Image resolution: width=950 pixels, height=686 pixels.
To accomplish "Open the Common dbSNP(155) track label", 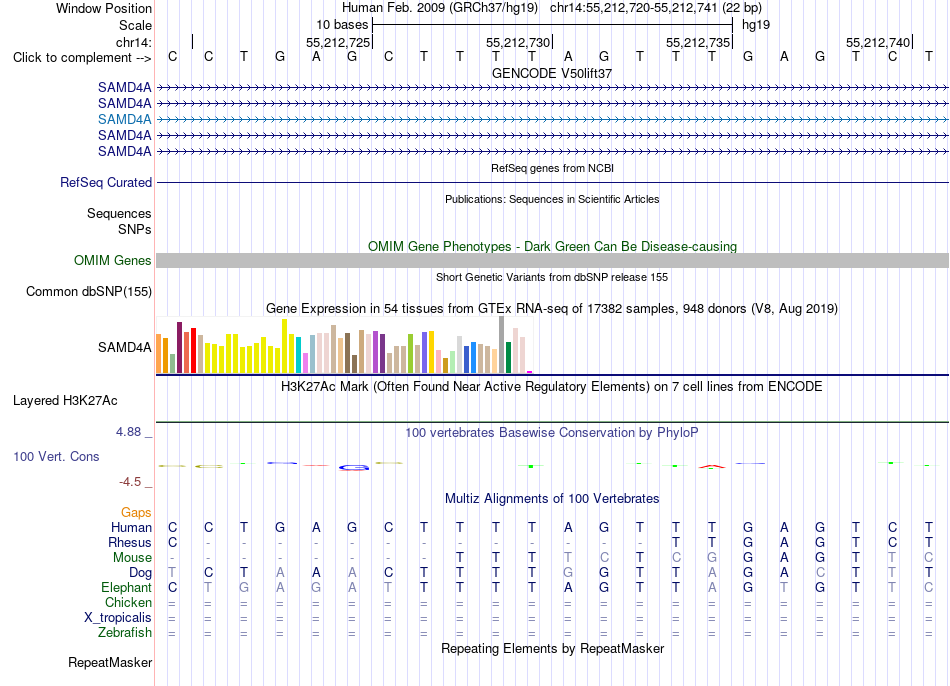I will [x=89, y=291].
